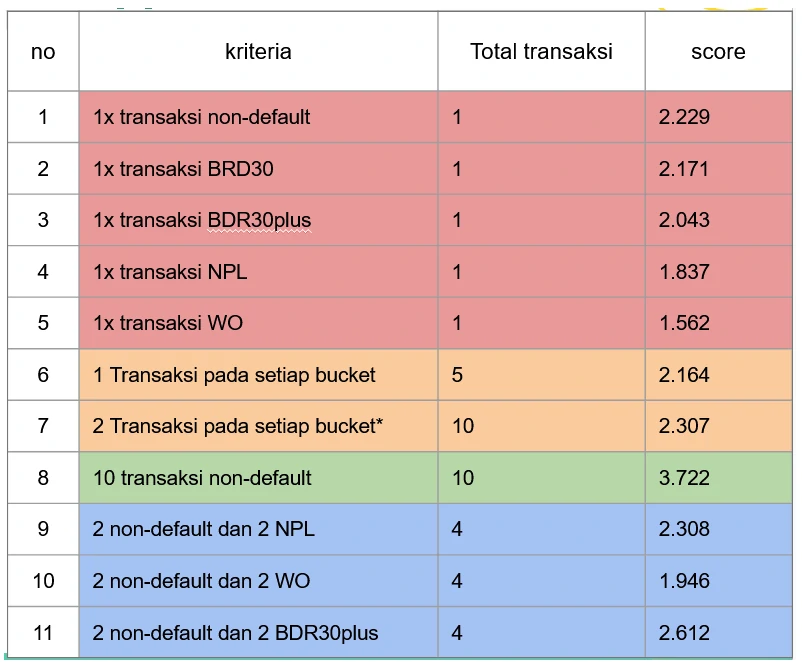Select '1 Transaksi pada setiap bucket' cell
802x662 pixels.
[x=234, y=375]
